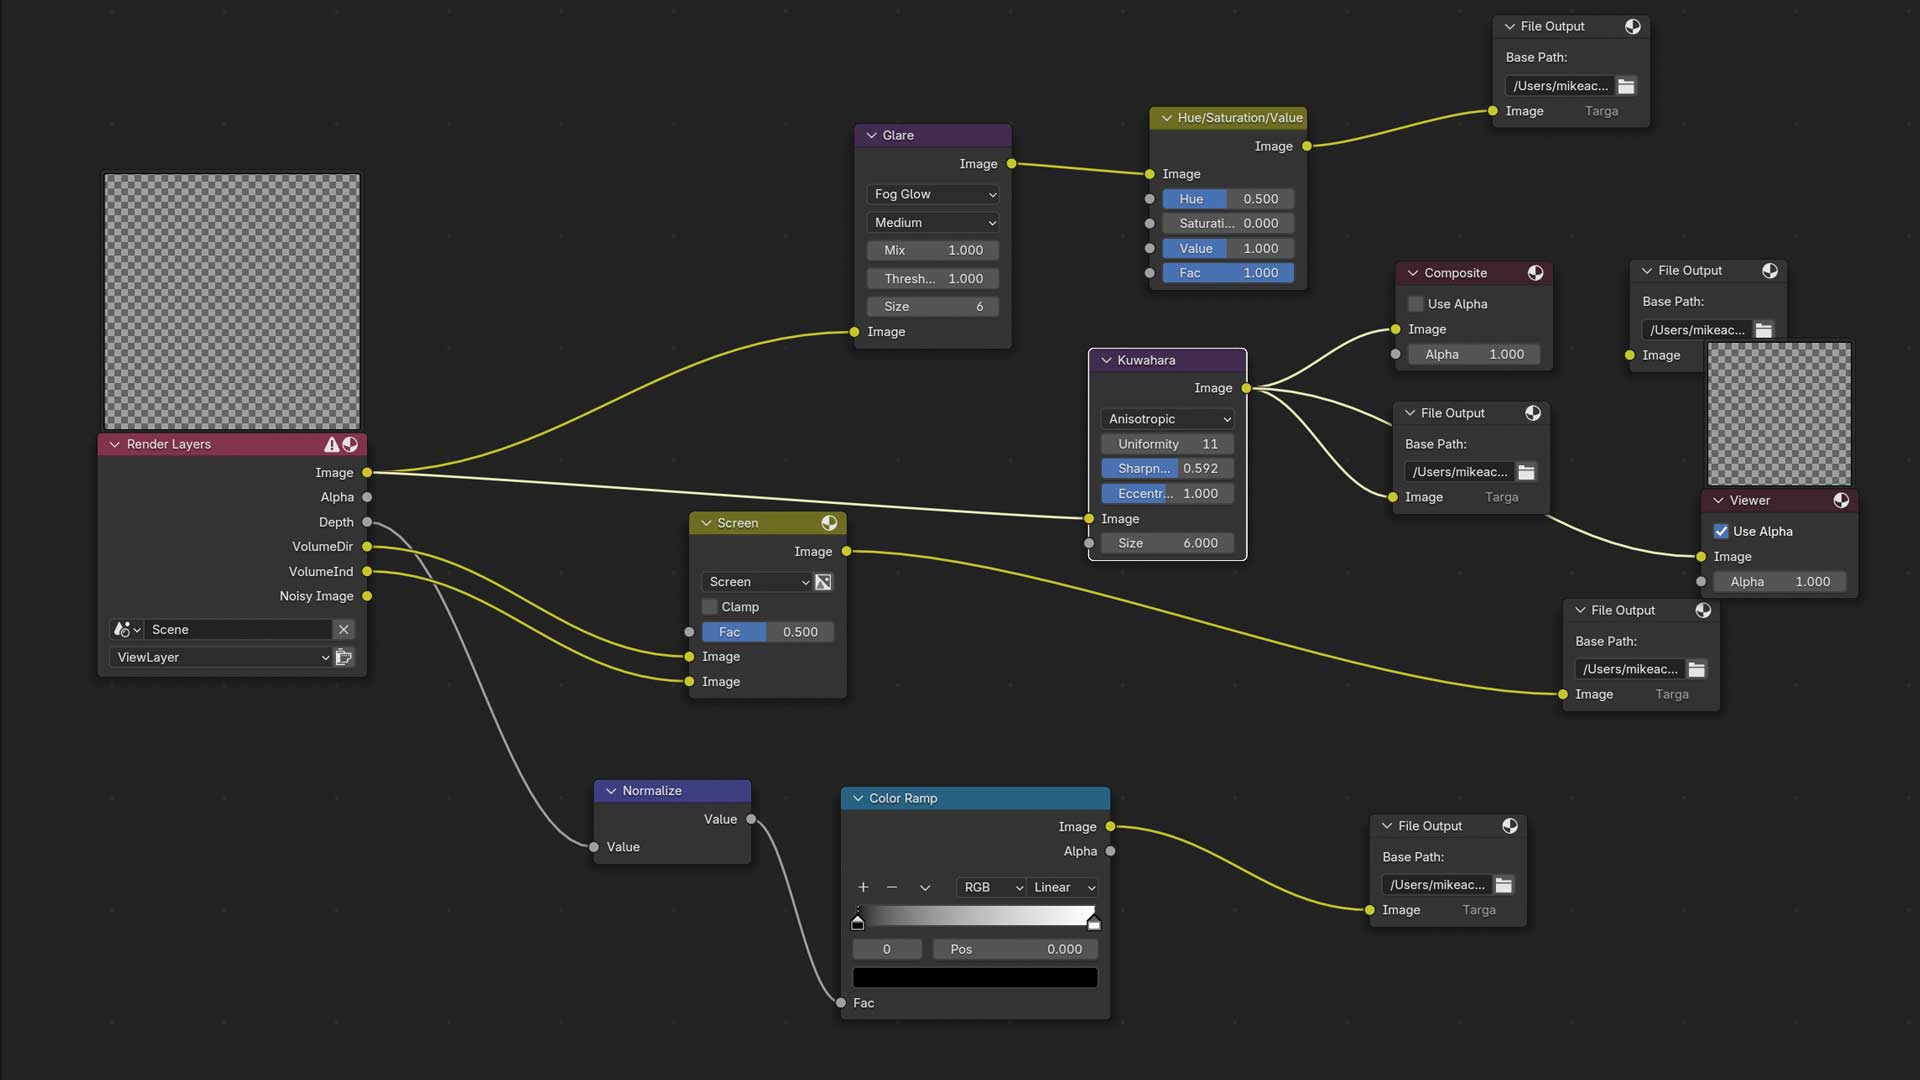
Task: Collapse the Normalize node using its chevron
Action: [x=611, y=791]
